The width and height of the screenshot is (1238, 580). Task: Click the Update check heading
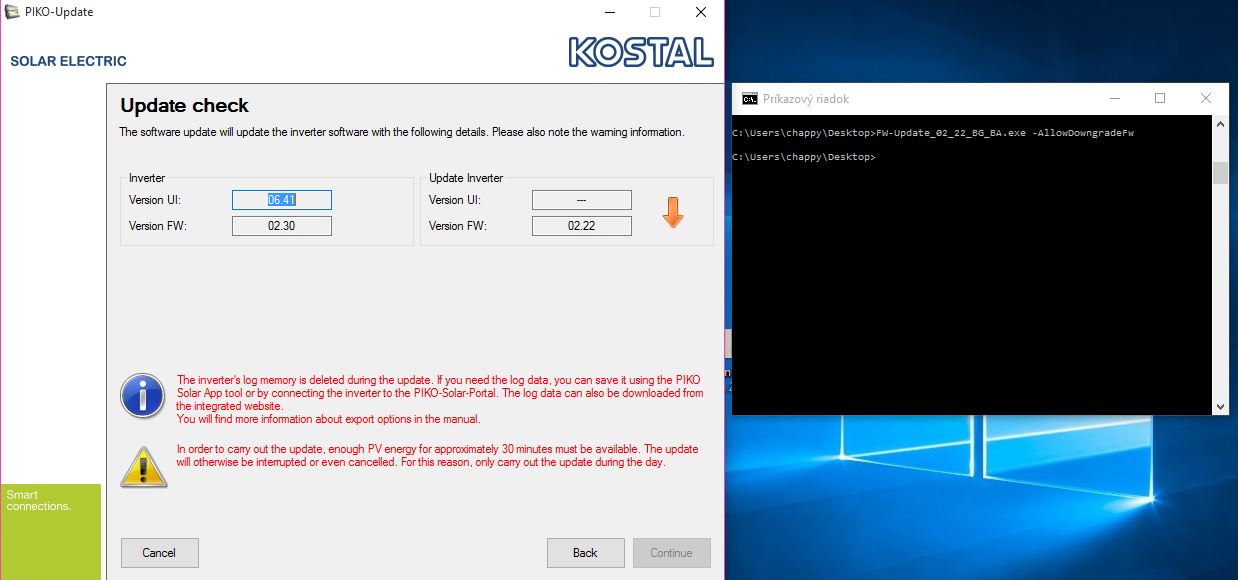click(184, 105)
